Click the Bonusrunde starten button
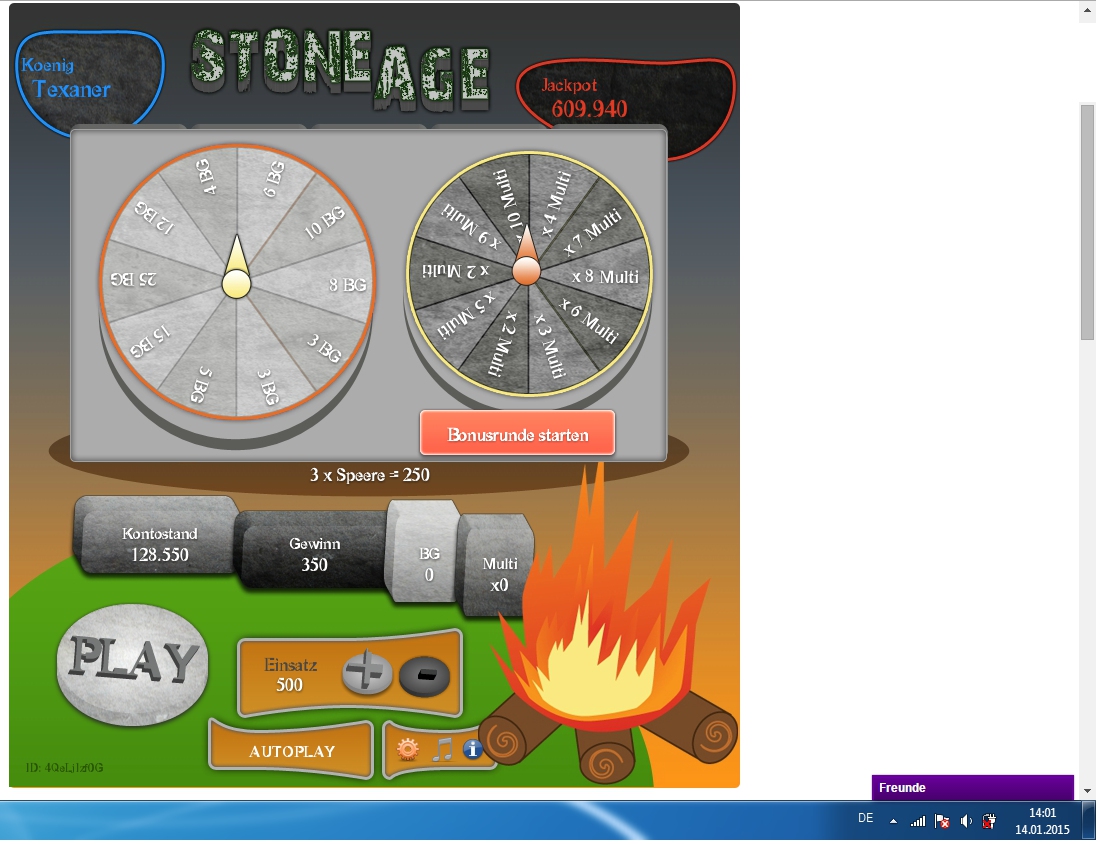Image resolution: width=1100 pixels, height=844 pixels. (x=518, y=434)
